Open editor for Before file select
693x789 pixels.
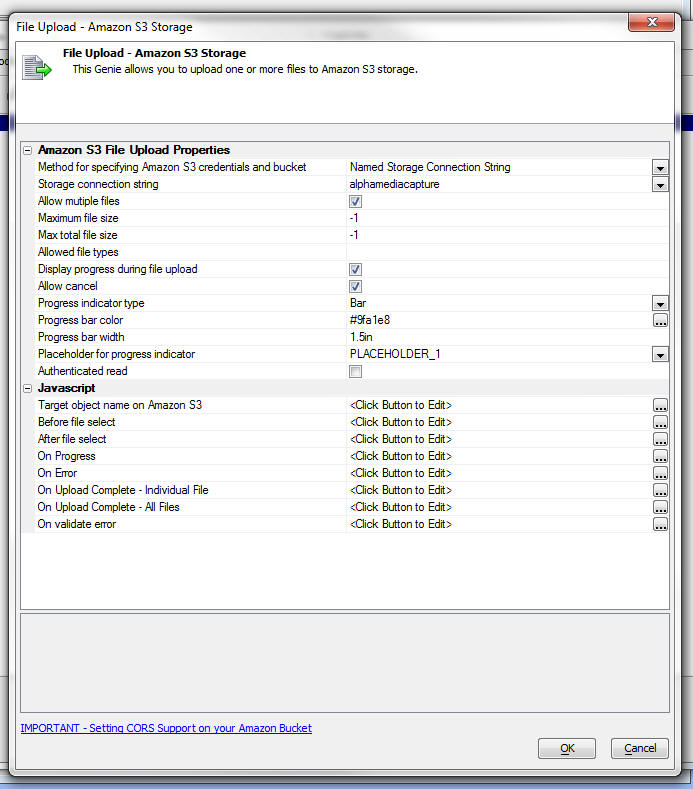pos(660,422)
